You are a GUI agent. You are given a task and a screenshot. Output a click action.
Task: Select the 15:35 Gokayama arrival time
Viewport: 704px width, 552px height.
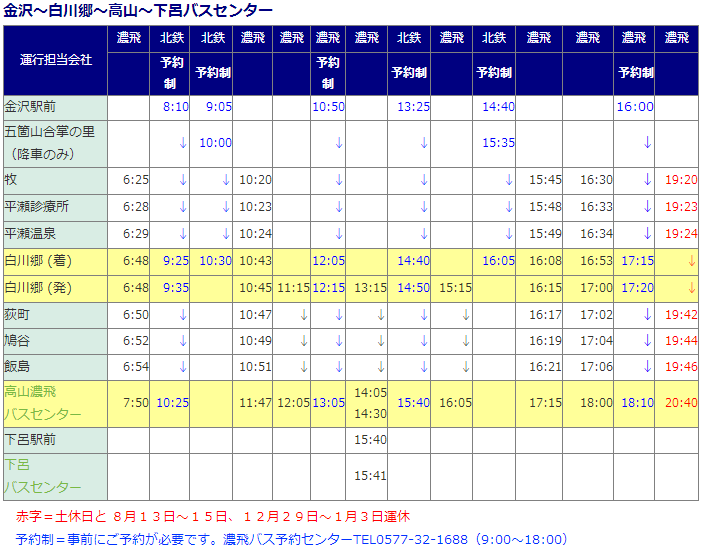click(x=498, y=143)
